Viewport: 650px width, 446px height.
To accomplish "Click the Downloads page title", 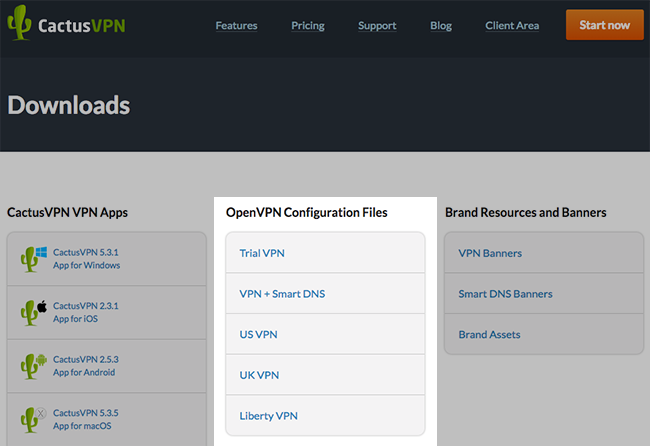I will 69,105.
